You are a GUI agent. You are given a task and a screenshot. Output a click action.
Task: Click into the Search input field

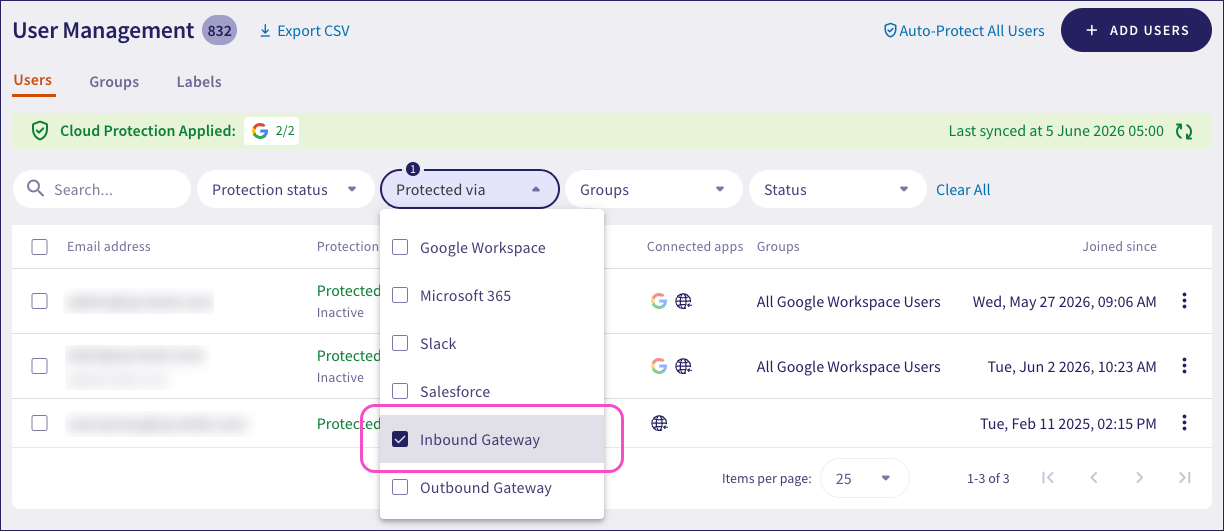coord(103,189)
